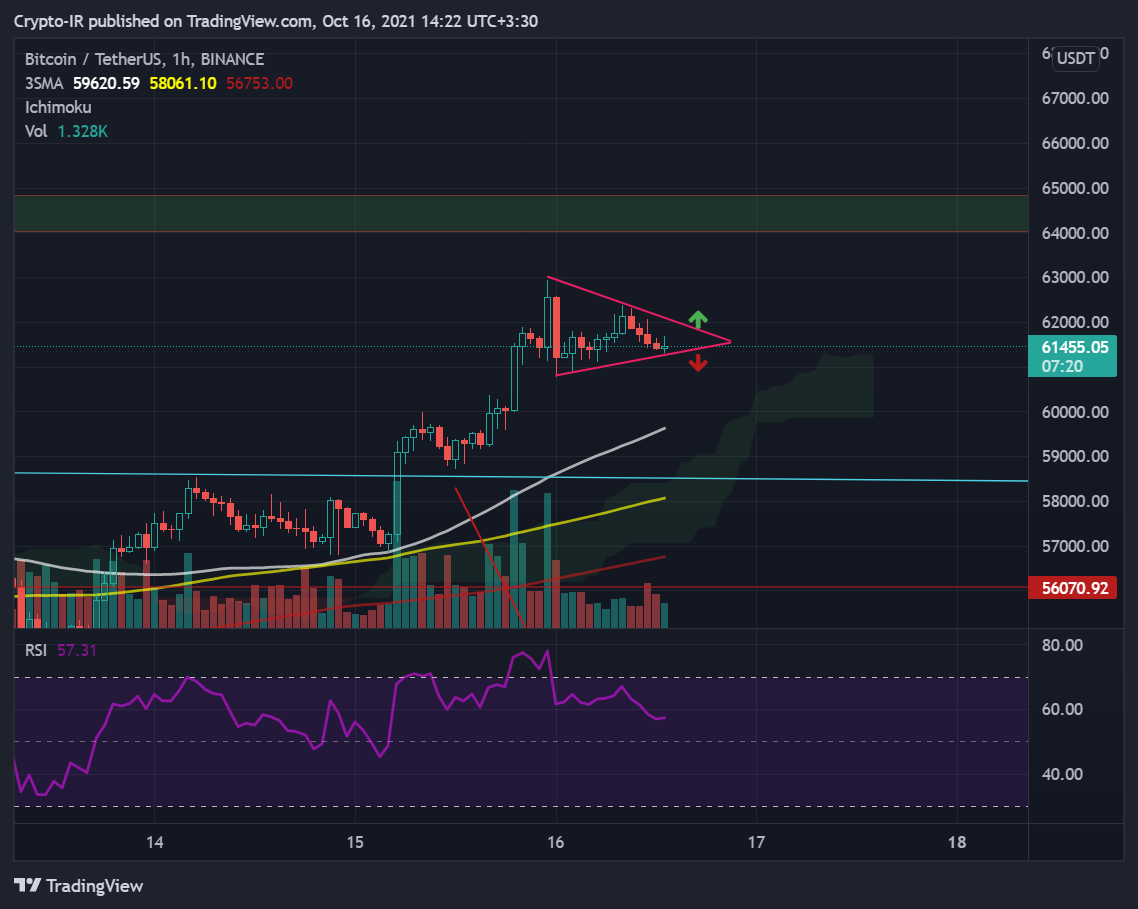
Task: Click date label 14 on time axis
Action: pos(155,842)
